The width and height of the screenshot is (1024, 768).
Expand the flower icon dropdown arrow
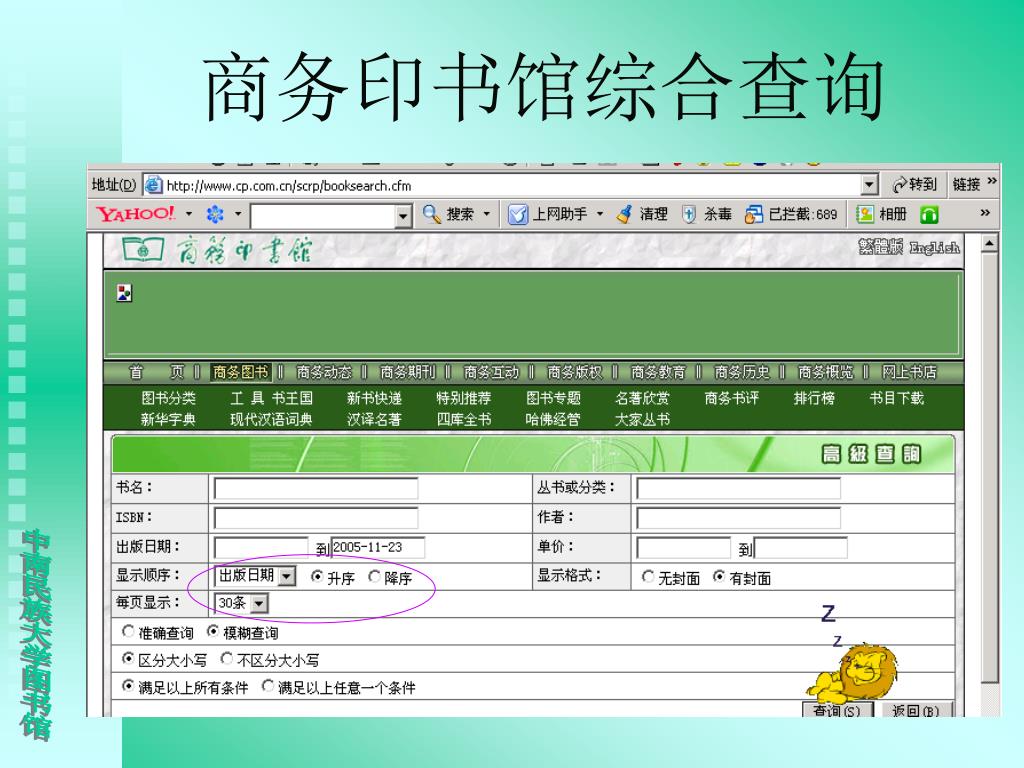pyautogui.click(x=238, y=214)
